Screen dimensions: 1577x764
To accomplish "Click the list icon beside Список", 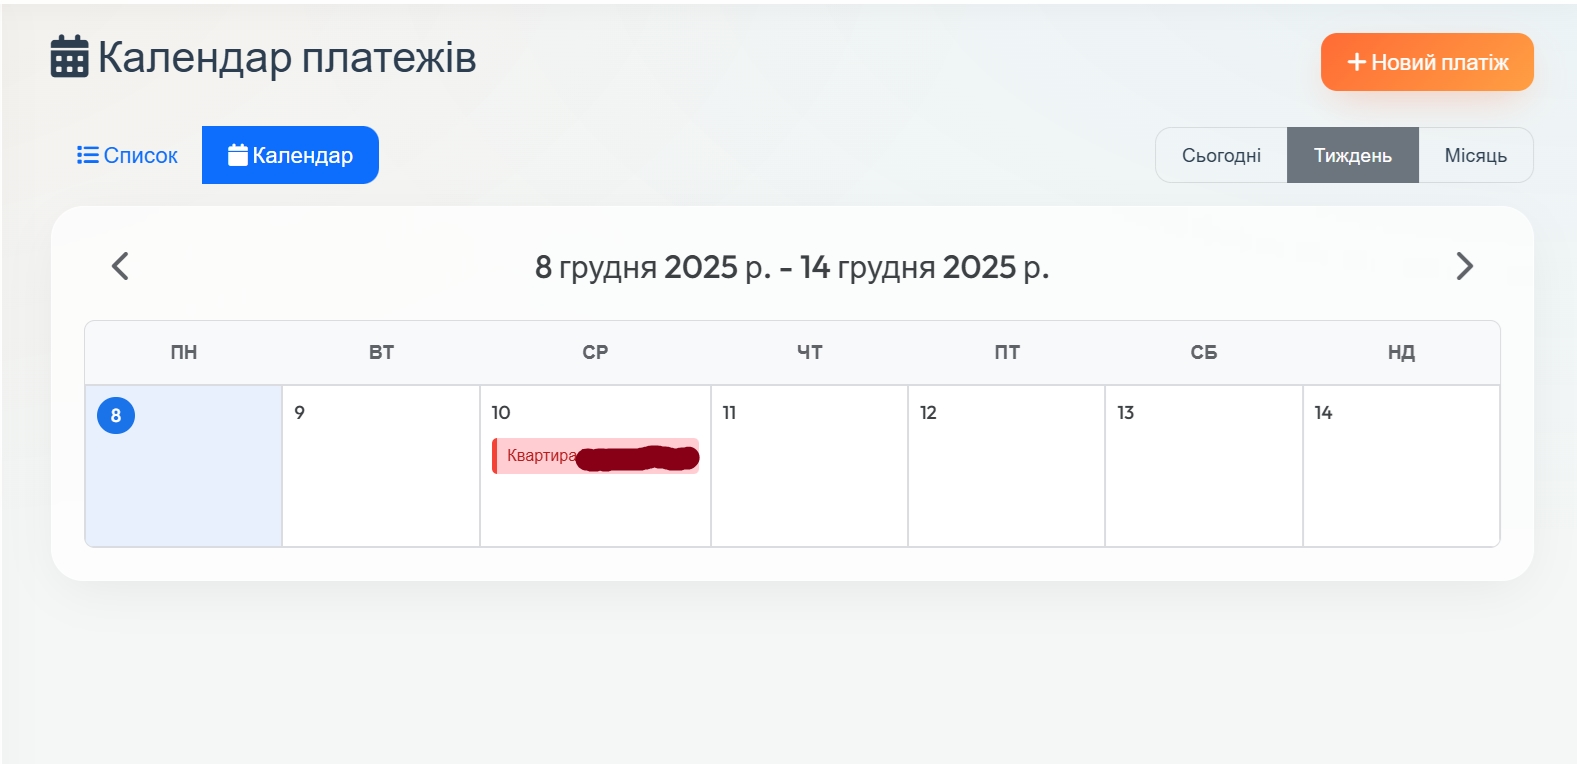I will click(x=88, y=155).
